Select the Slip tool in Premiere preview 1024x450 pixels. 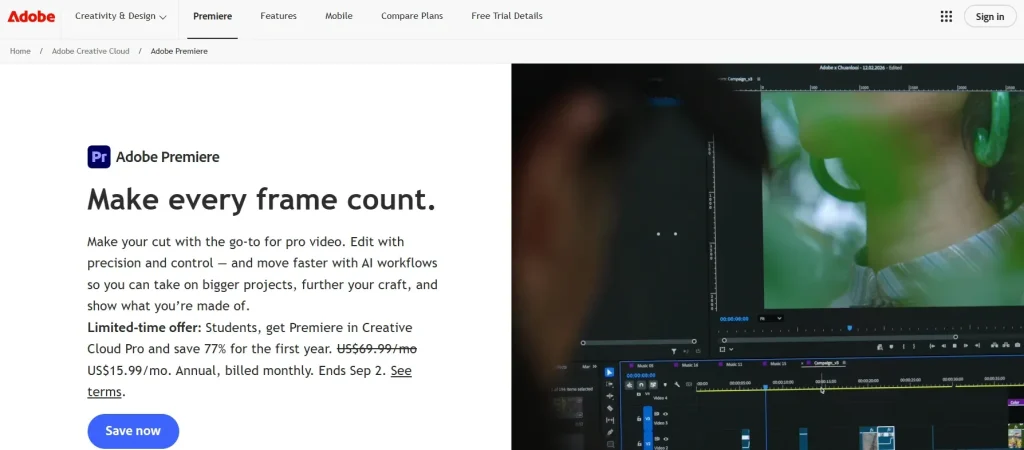click(x=610, y=420)
